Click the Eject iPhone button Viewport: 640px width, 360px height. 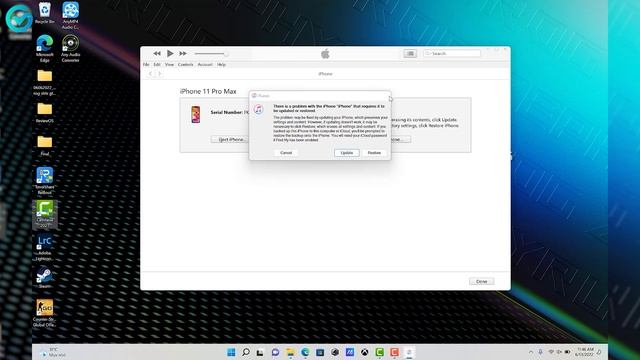[x=231, y=140]
